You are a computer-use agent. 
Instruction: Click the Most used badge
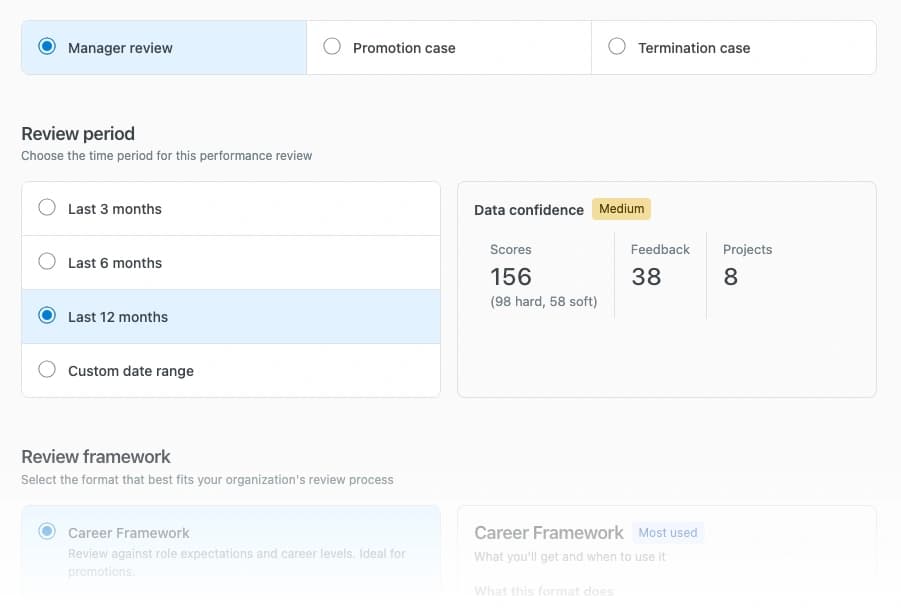click(x=667, y=532)
